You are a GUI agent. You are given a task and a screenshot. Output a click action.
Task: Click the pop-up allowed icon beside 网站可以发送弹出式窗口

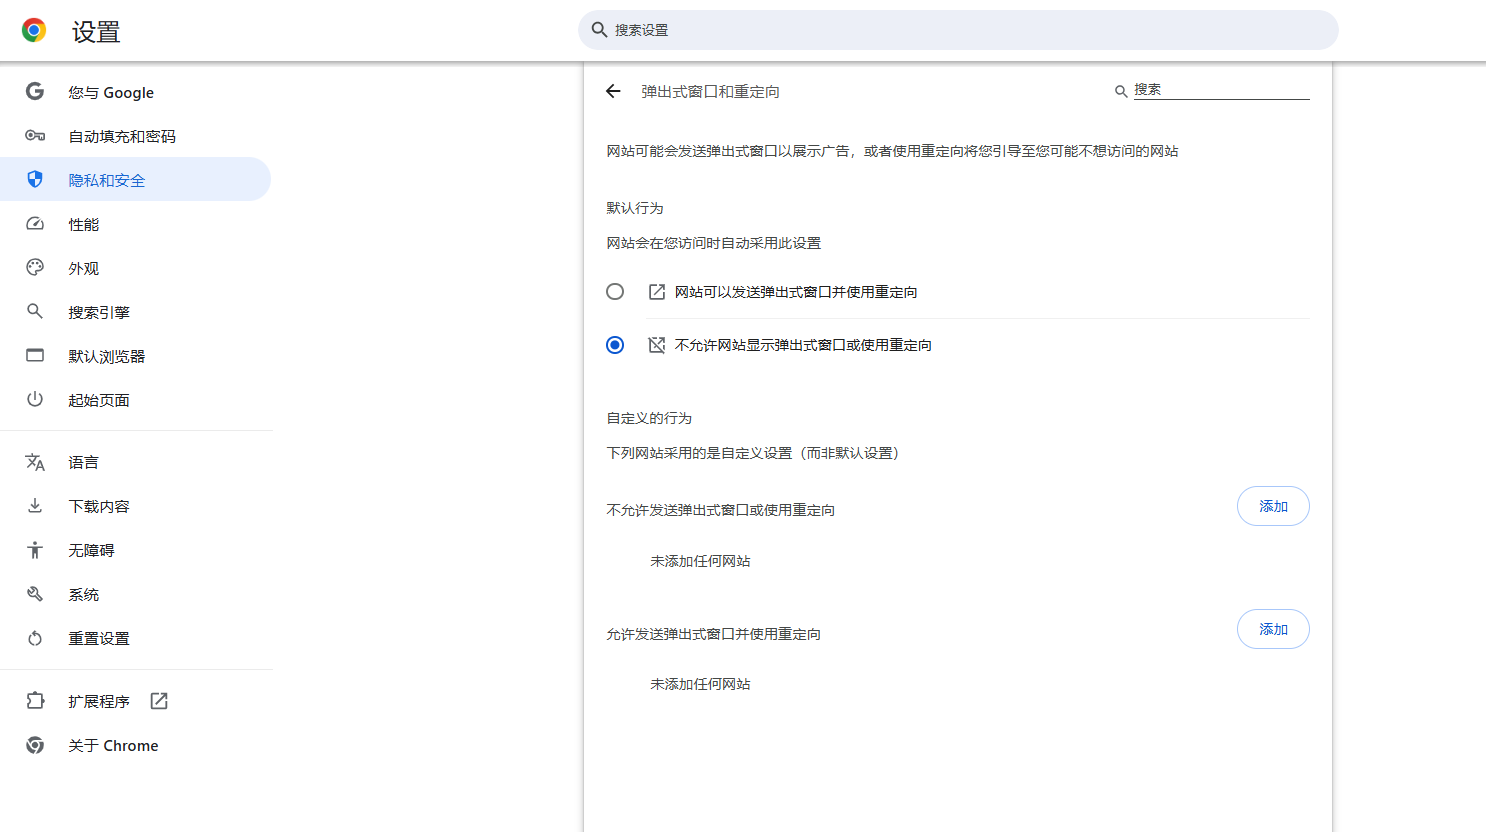657,292
